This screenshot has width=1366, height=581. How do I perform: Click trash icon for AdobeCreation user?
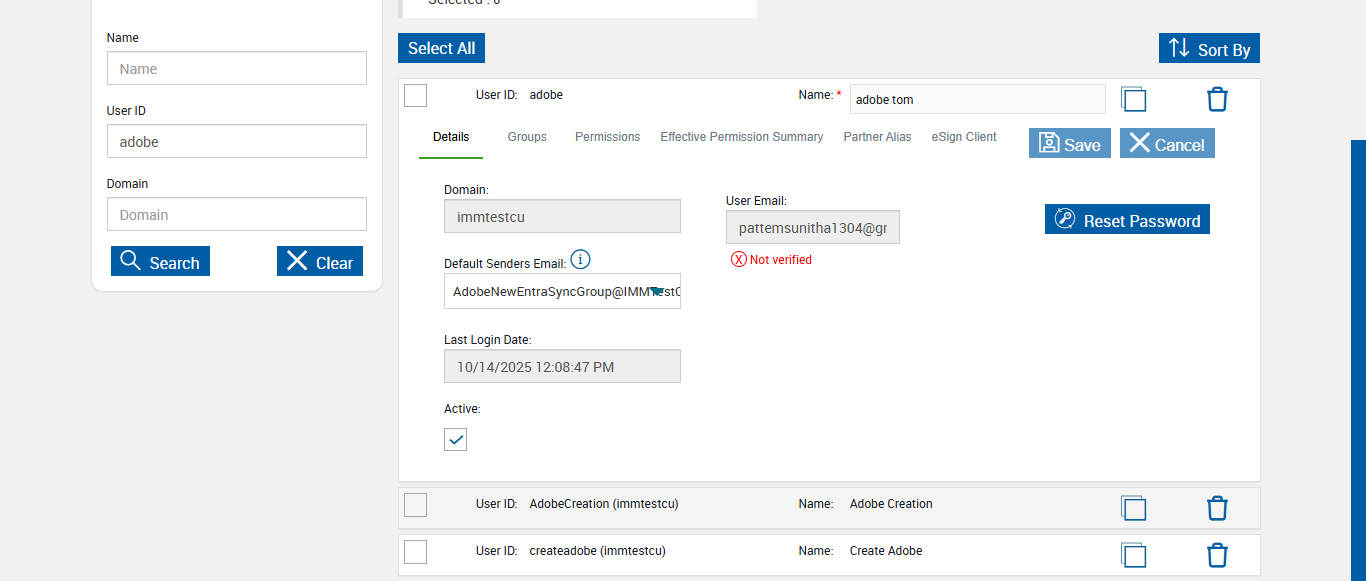coord(1217,508)
